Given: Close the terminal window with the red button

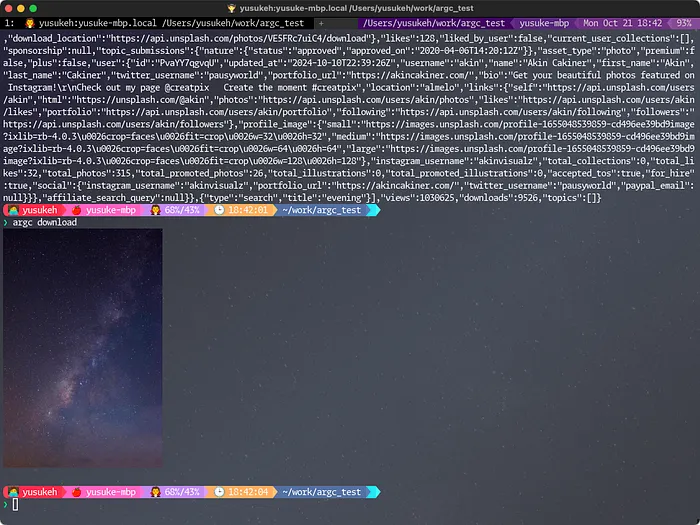Looking at the screenshot, I should tap(8, 8).
